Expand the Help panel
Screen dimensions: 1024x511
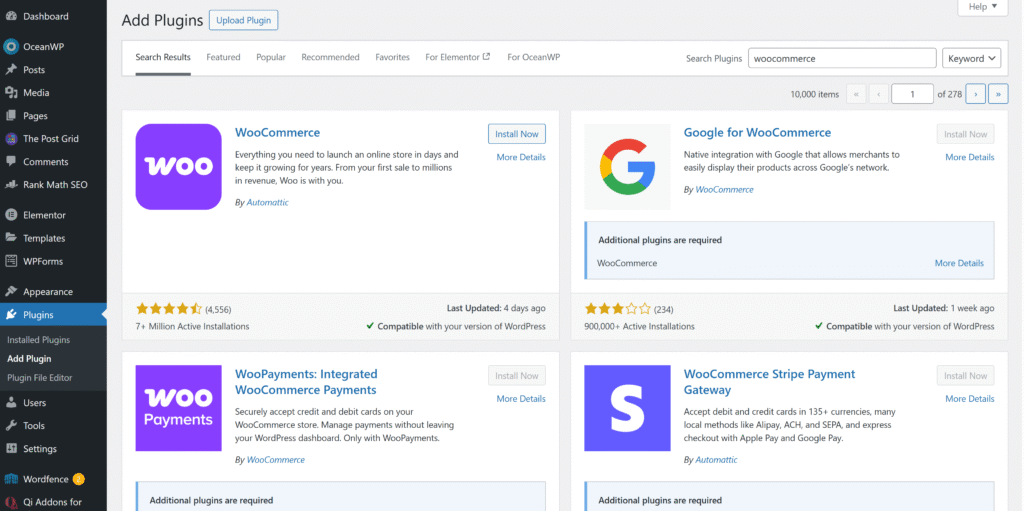[983, 7]
